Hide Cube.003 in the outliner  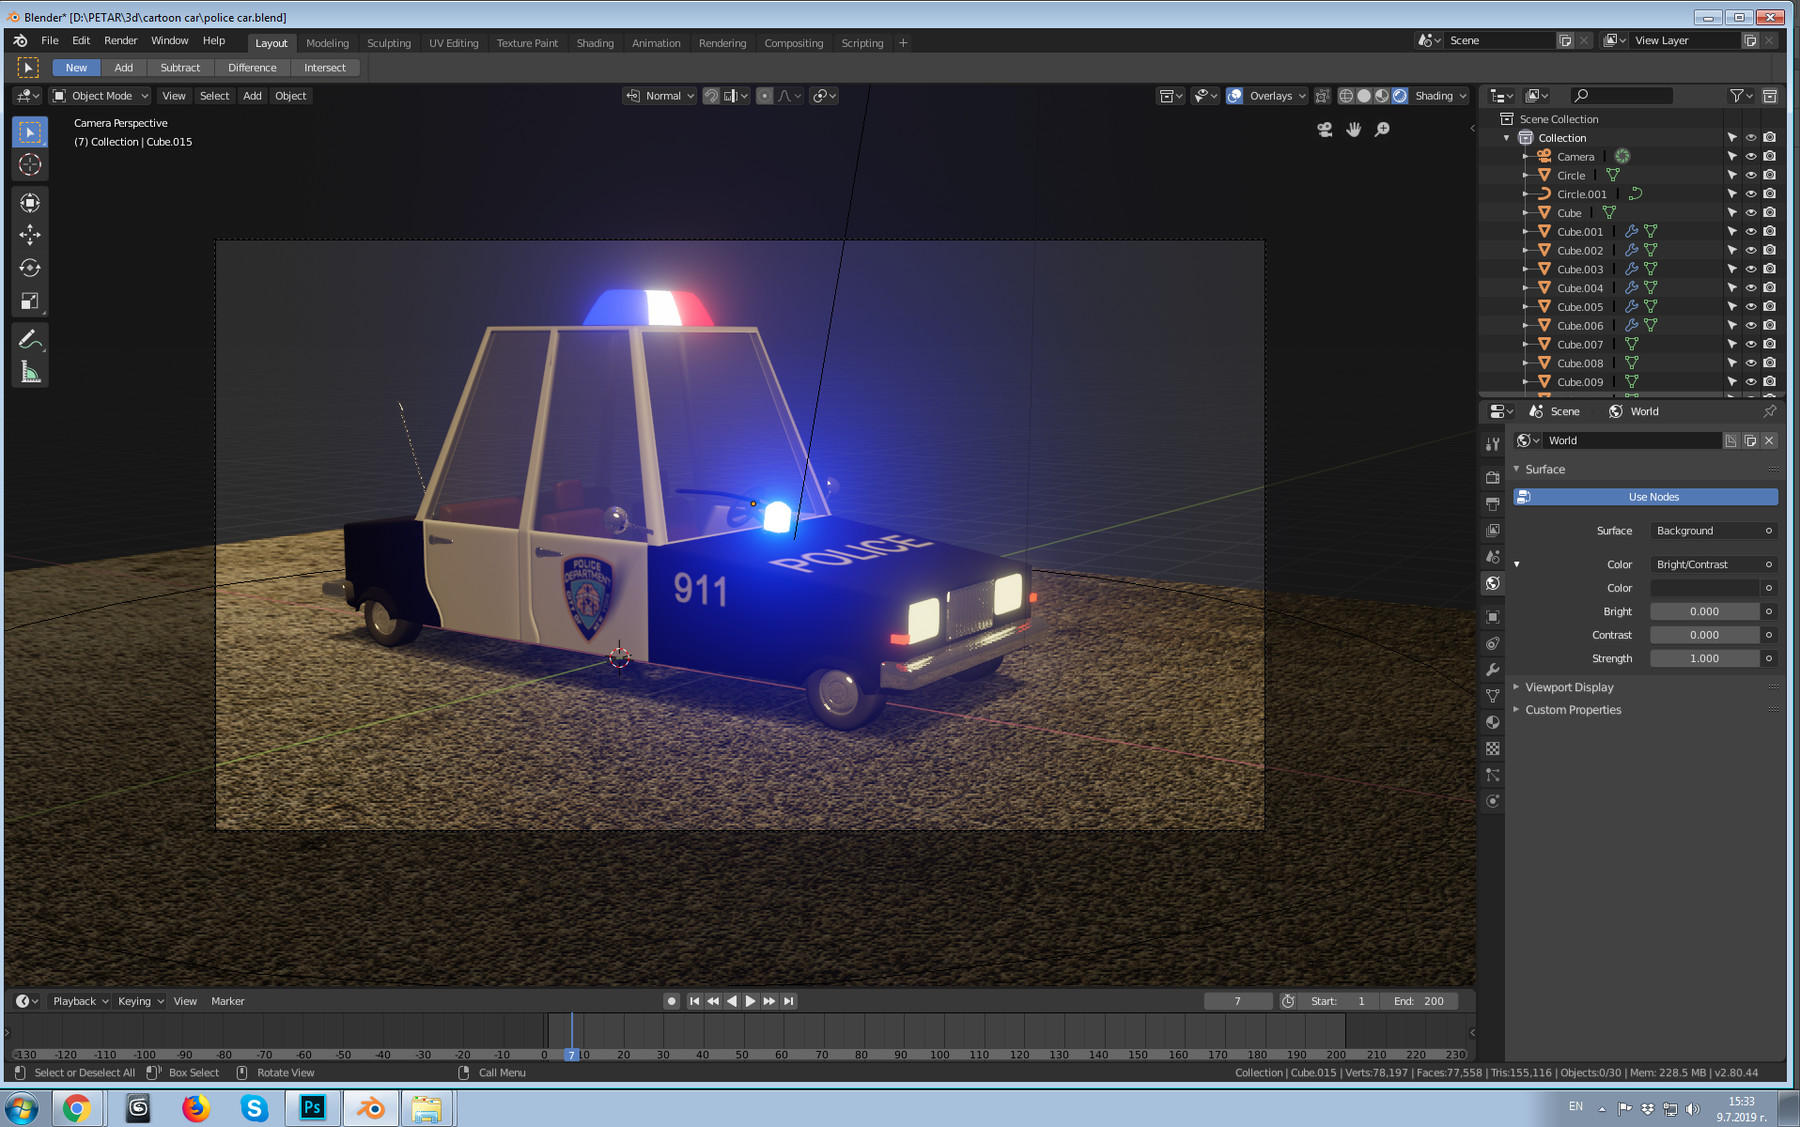pos(1751,269)
